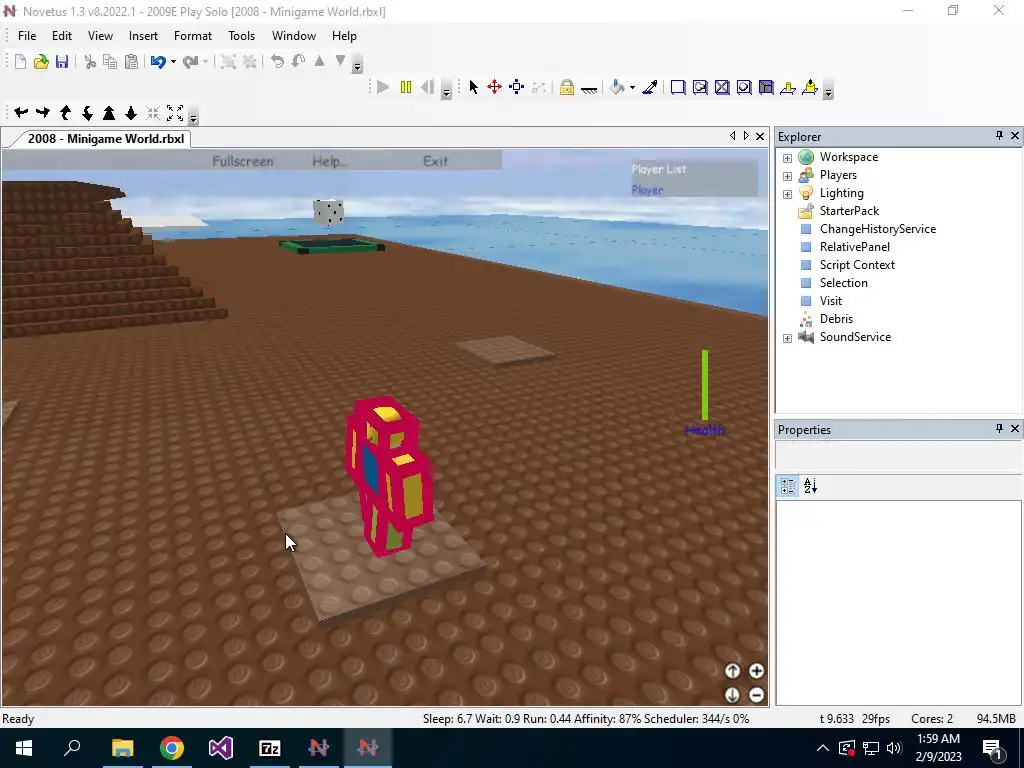Viewport: 1024px width, 768px height.
Task: Click the Ungroup objects icon
Action: [249, 61]
